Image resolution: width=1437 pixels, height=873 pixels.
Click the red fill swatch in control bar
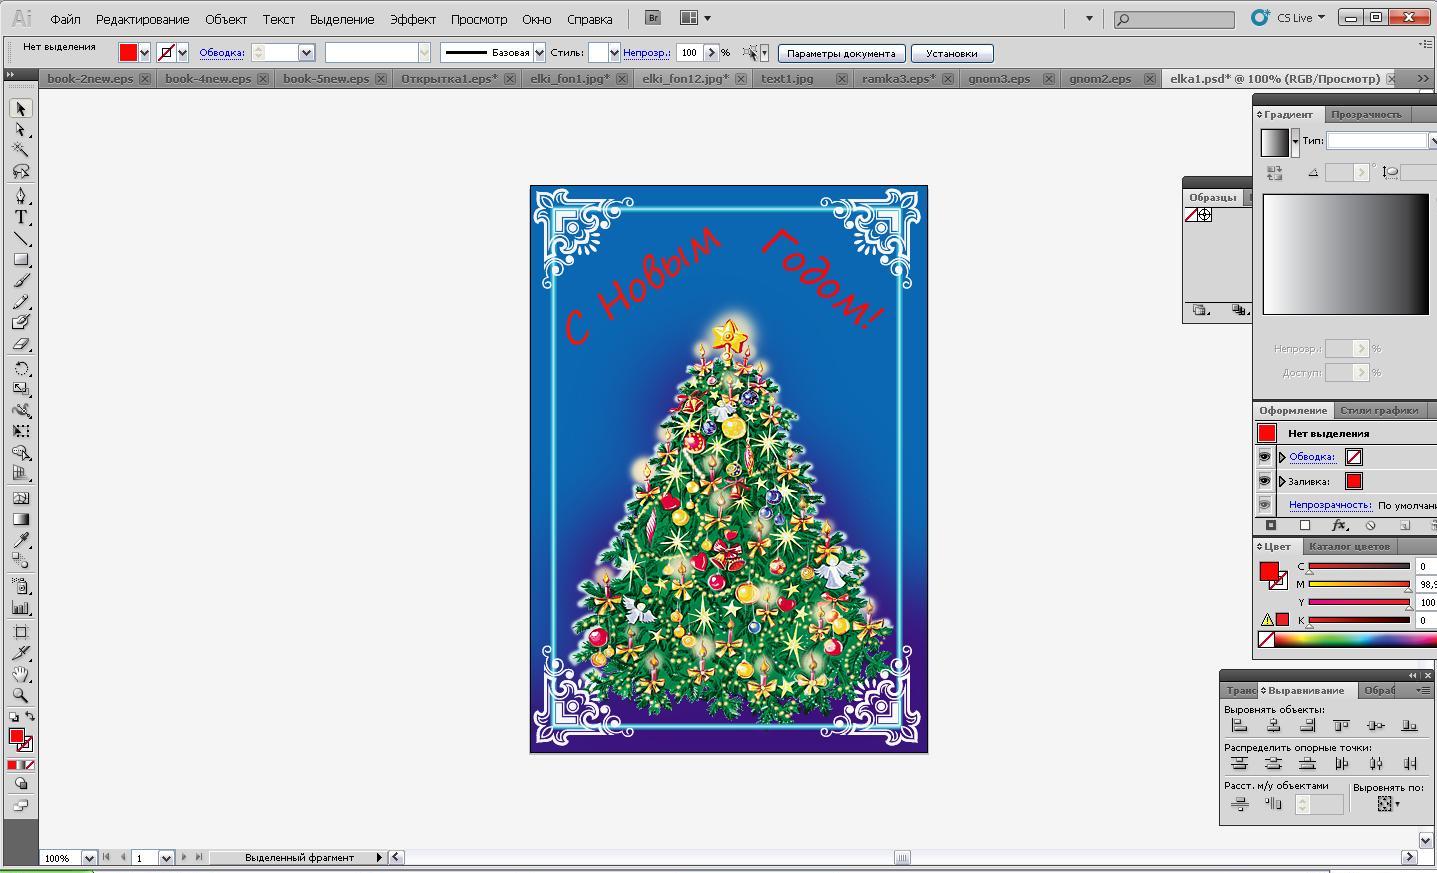128,53
